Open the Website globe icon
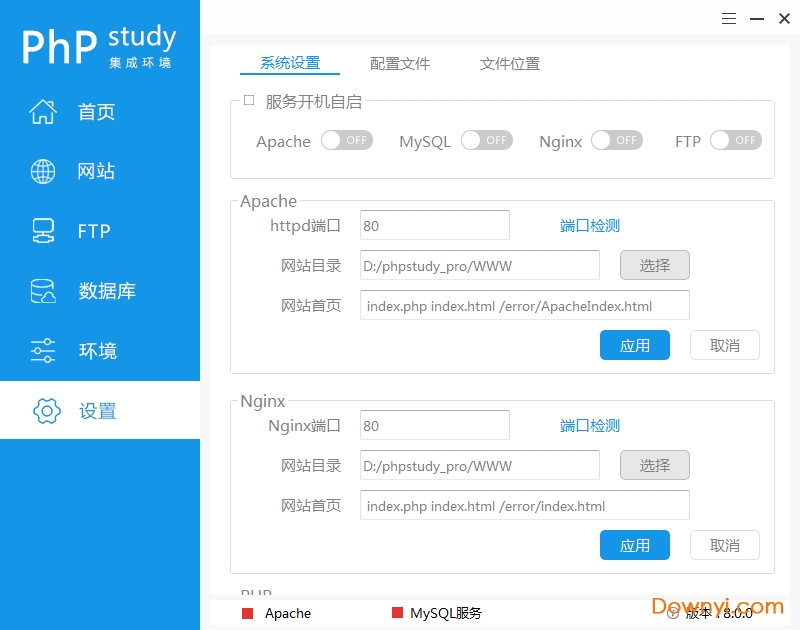Viewport: 800px width, 630px height. click(x=43, y=172)
